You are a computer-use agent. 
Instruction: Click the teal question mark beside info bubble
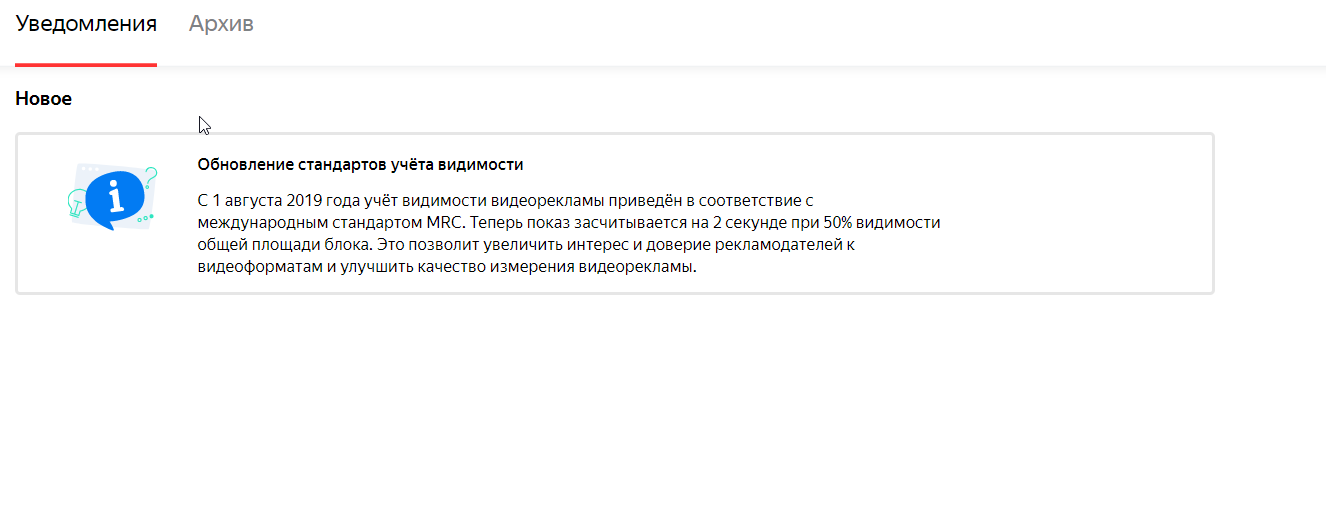pyautogui.click(x=151, y=178)
